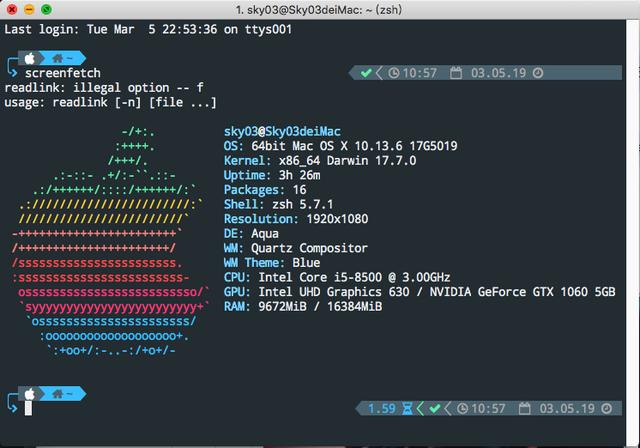Click the red close window button
The image size is (640, 448).
(x=12, y=9)
